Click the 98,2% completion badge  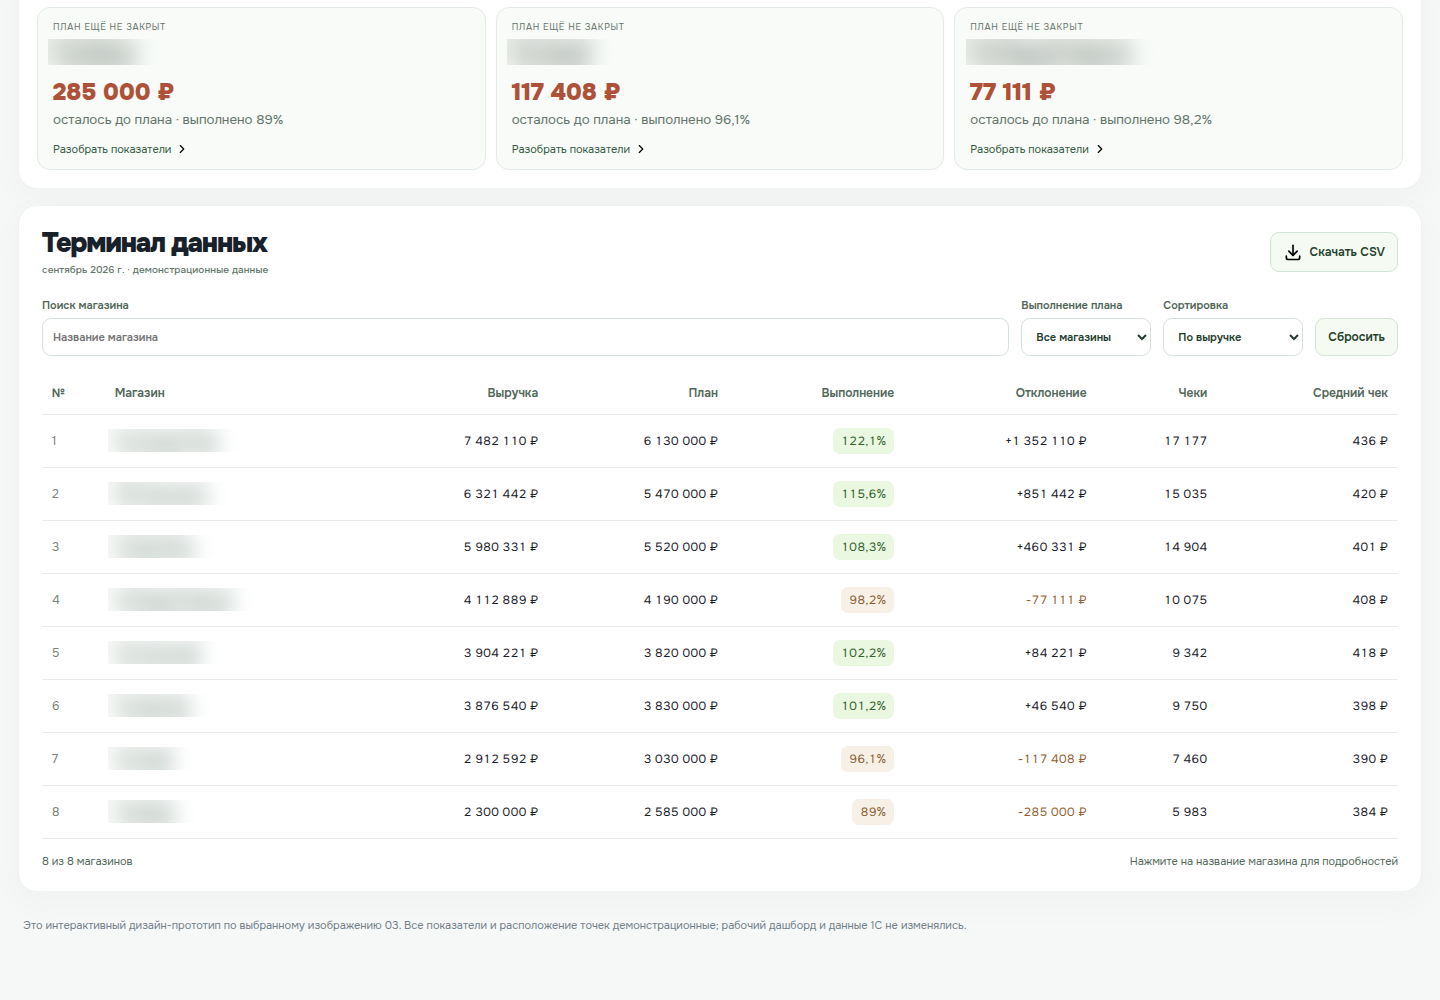point(868,600)
